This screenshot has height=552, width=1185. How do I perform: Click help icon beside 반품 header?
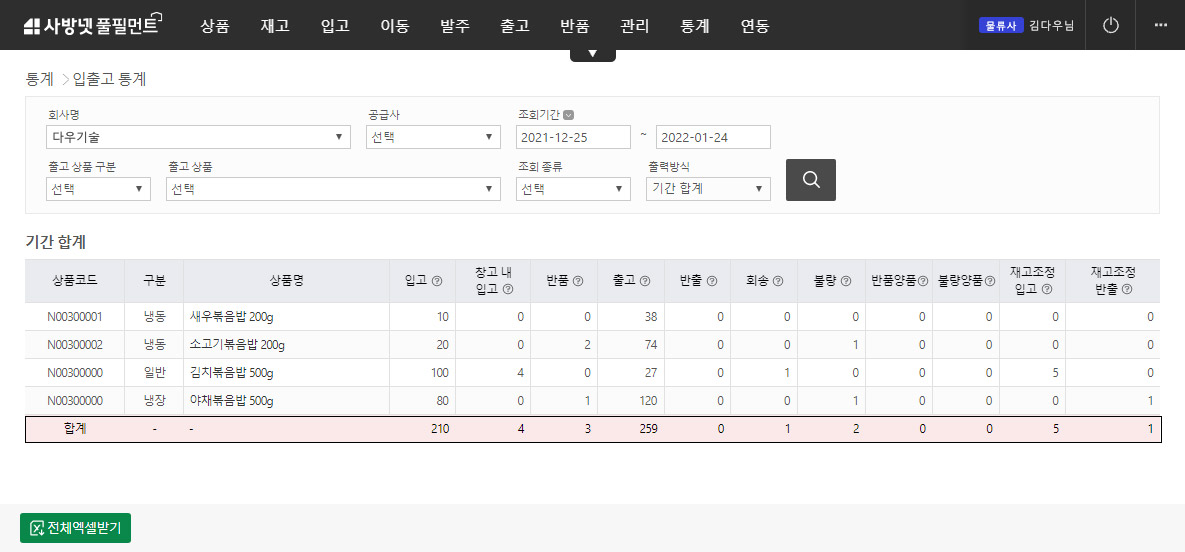(x=578, y=281)
